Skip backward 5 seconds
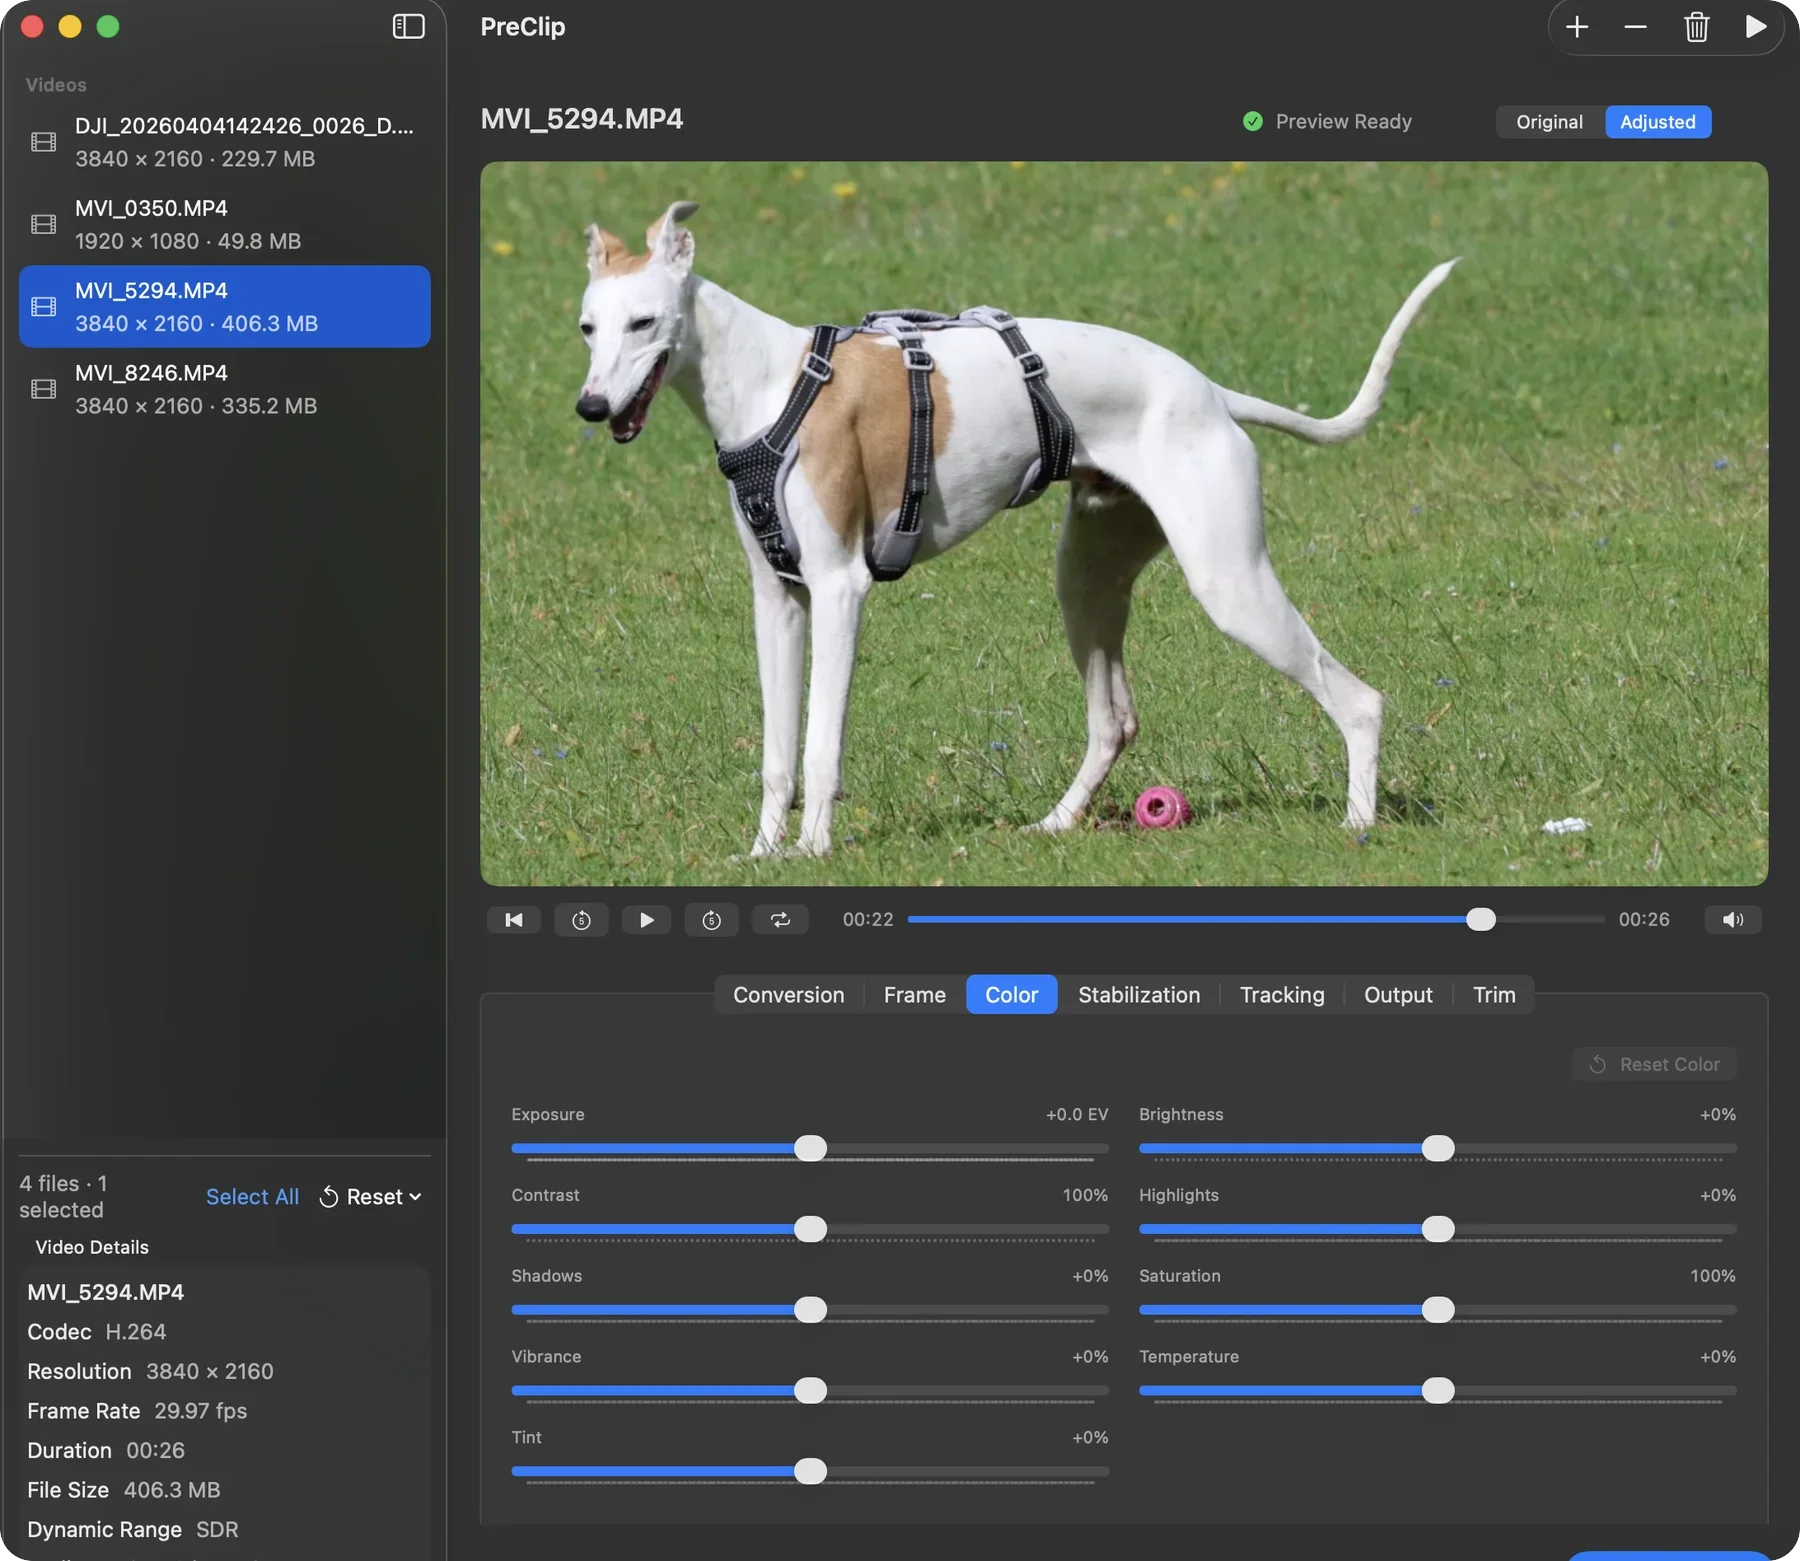Screen dimensions: 1800x1561 [581, 920]
